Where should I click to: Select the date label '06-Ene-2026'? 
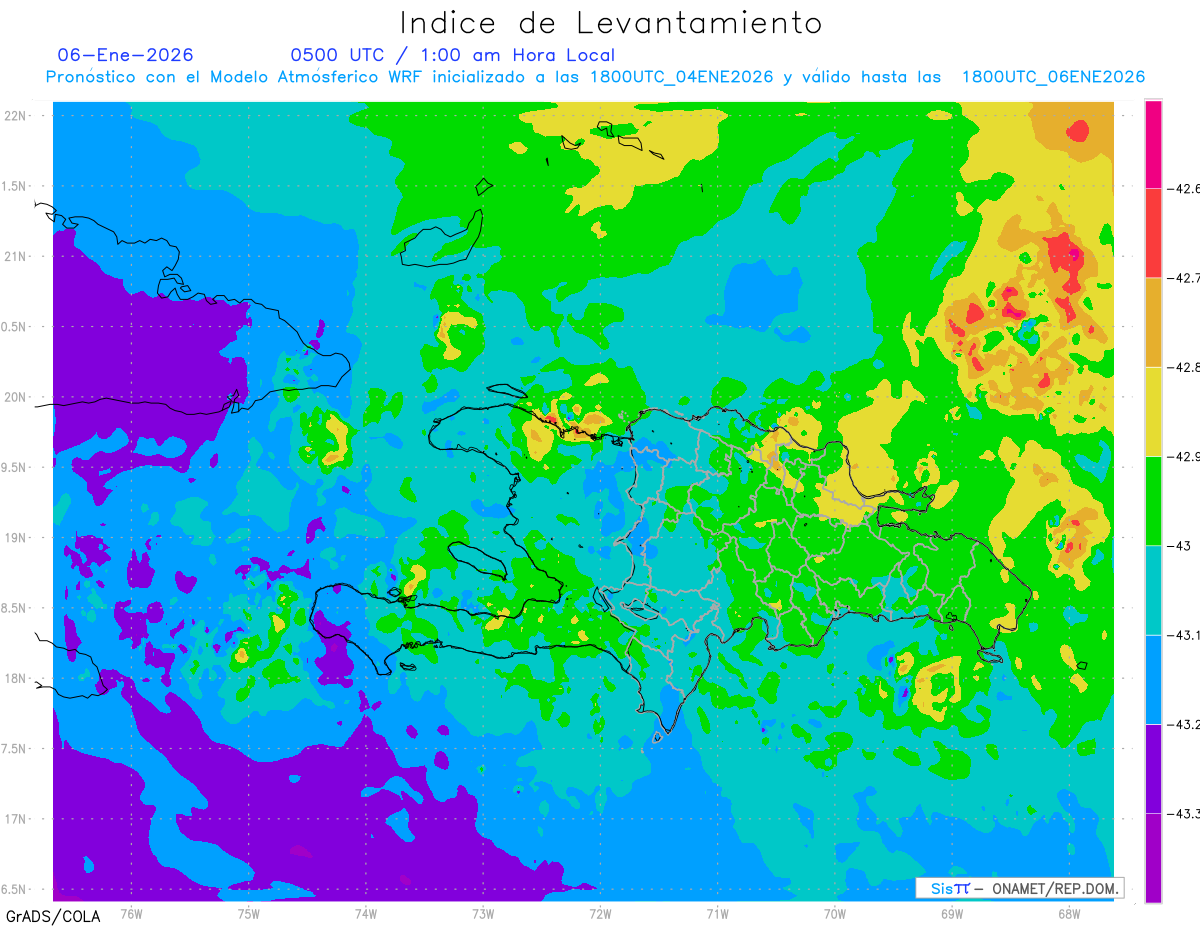[x=126, y=55]
